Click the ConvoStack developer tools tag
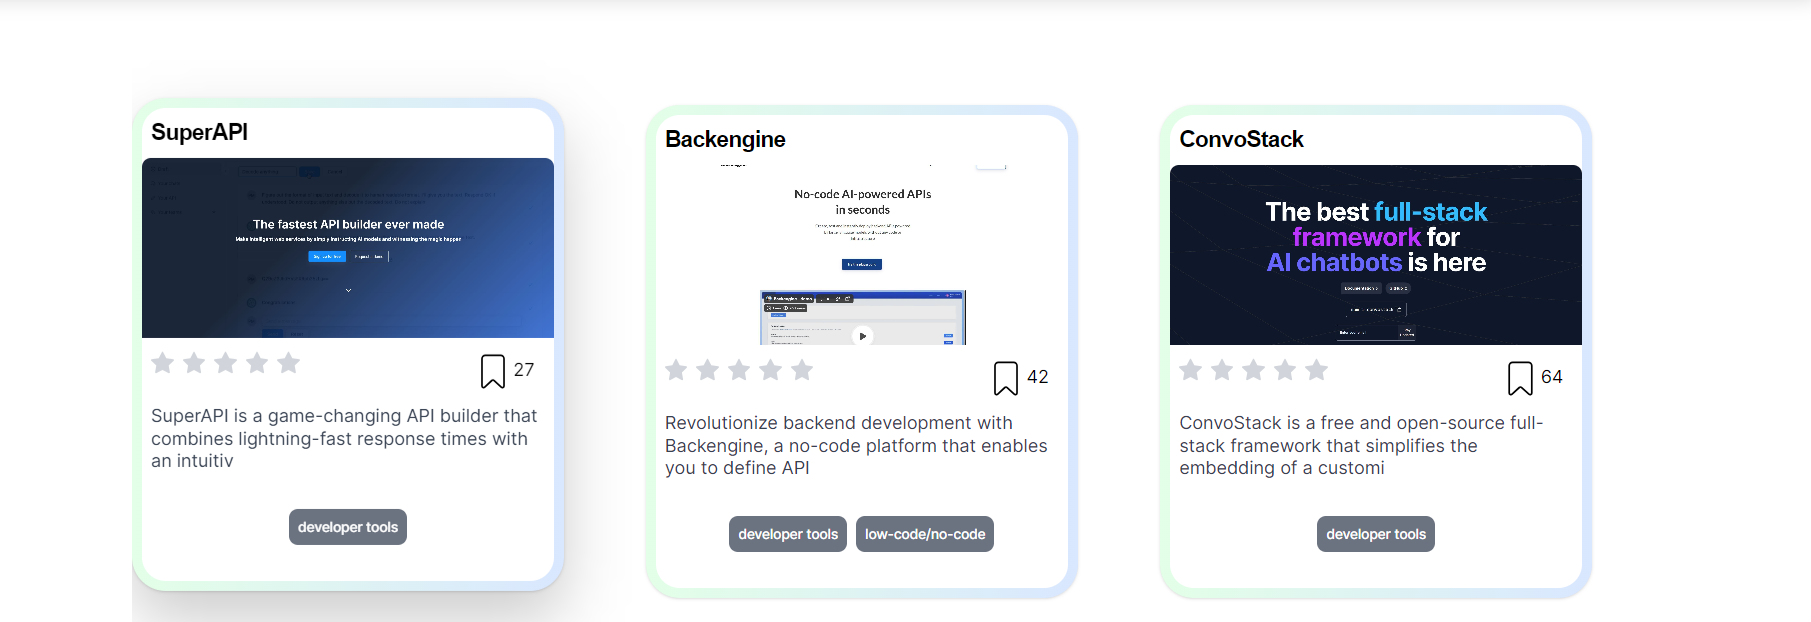The height and width of the screenshot is (622, 1811). [x=1376, y=534]
